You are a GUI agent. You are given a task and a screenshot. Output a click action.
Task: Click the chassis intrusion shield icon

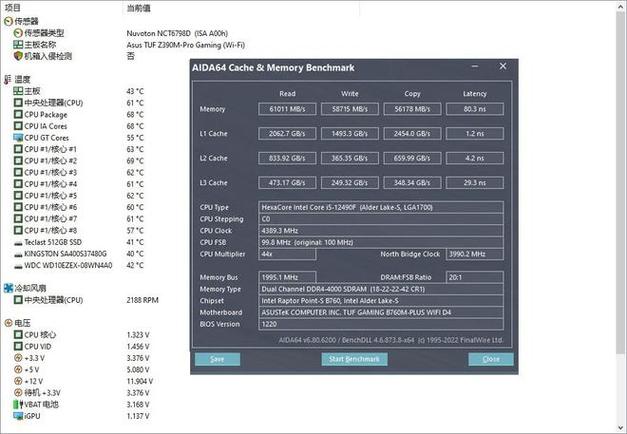tap(18, 56)
